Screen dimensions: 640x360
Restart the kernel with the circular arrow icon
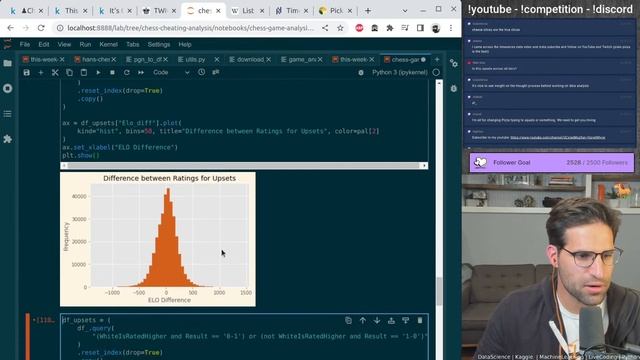(127, 73)
